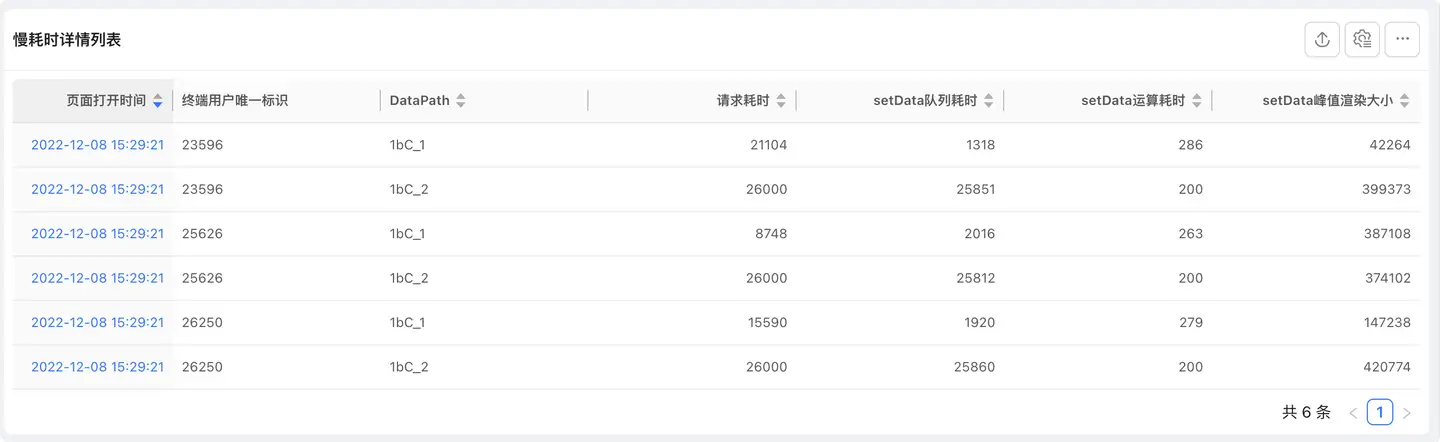This screenshot has width=1440, height=442.
Task: Open the timestamp link in the last table row
Action: pyautogui.click(x=97, y=367)
